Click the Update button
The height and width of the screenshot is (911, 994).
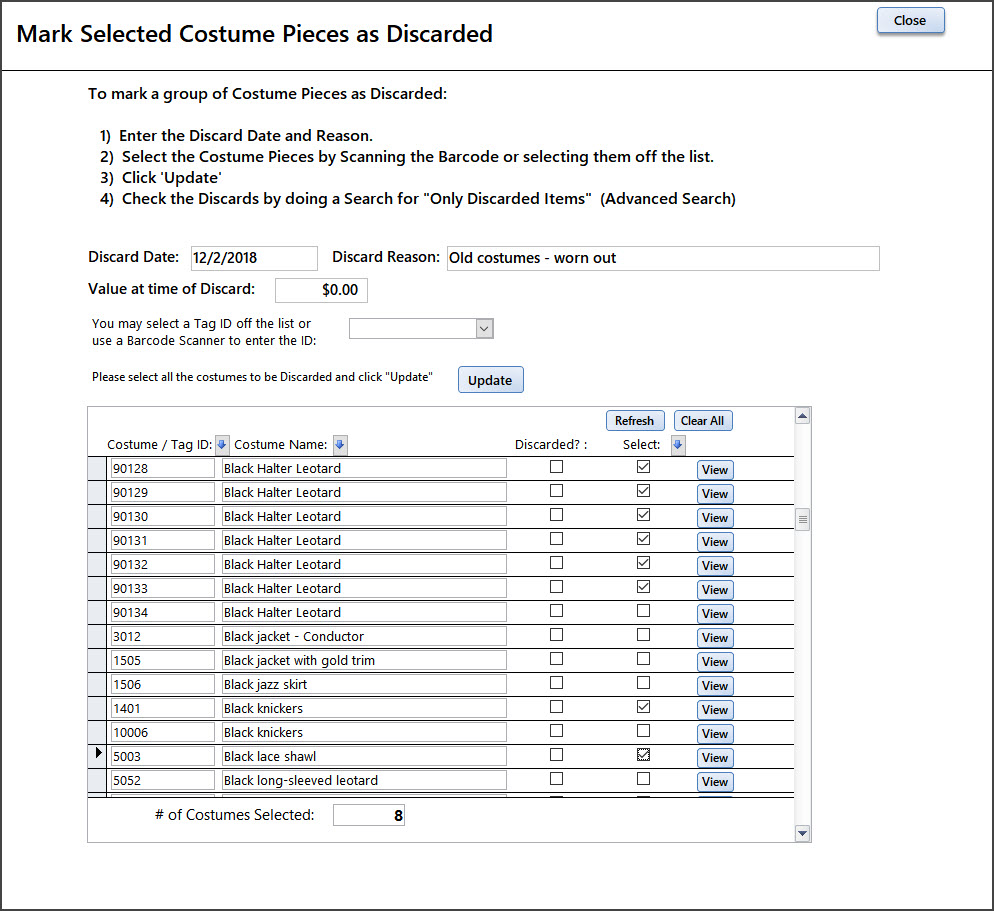point(491,380)
